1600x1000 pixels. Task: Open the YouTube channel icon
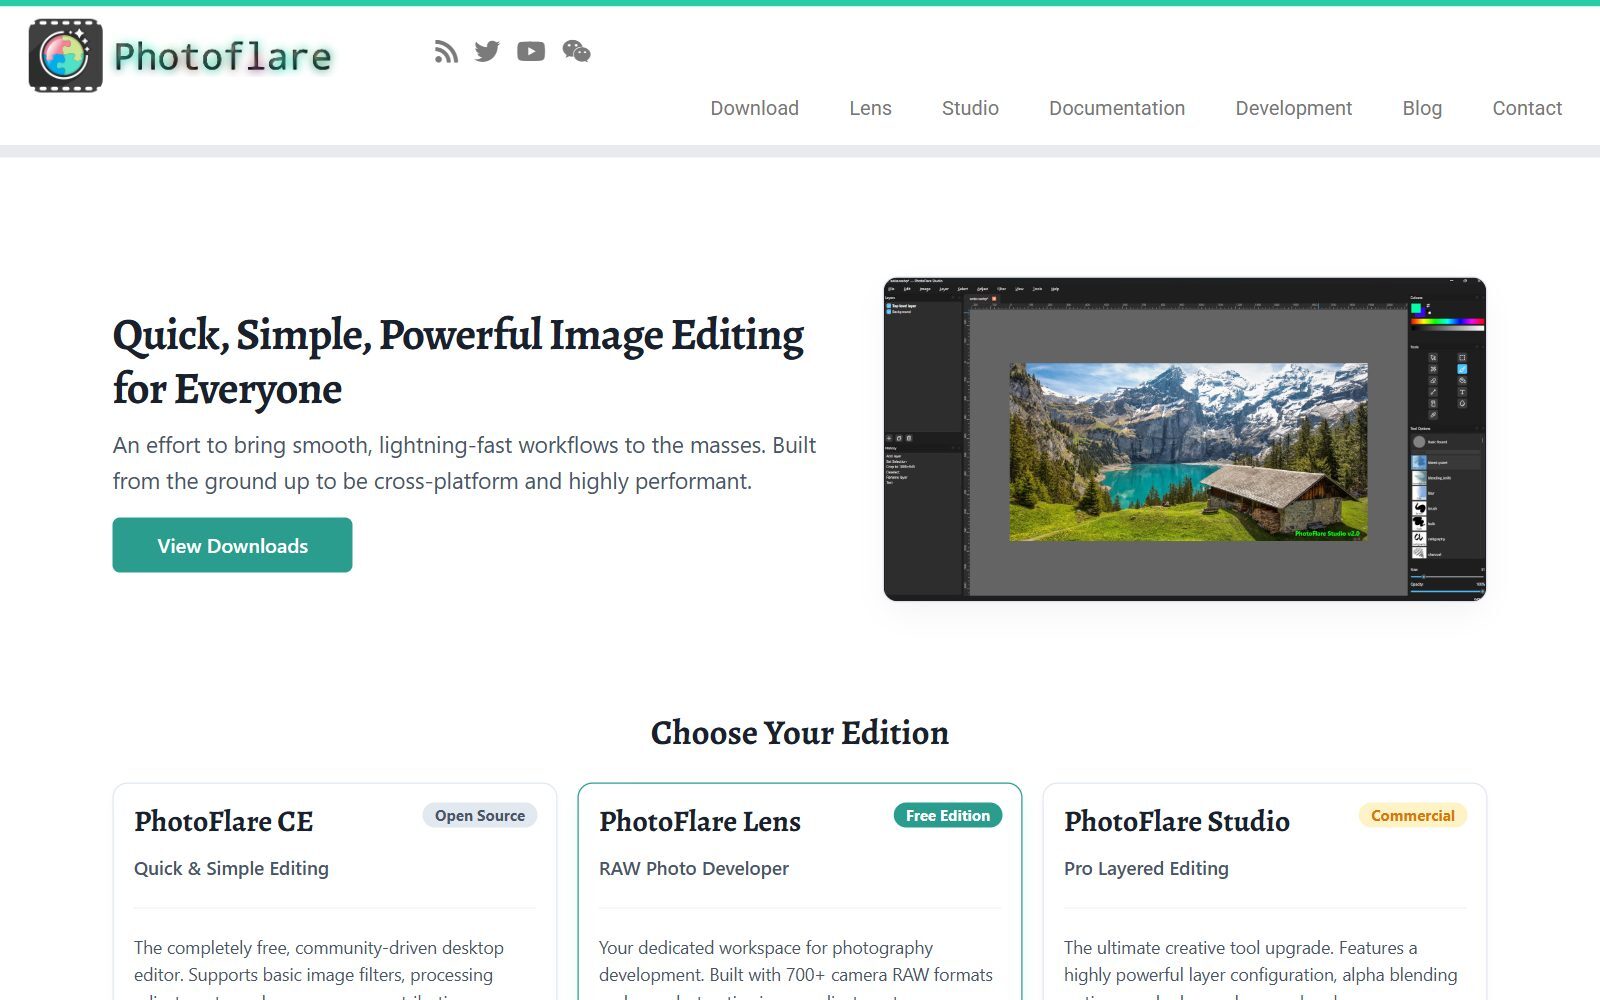pos(531,51)
